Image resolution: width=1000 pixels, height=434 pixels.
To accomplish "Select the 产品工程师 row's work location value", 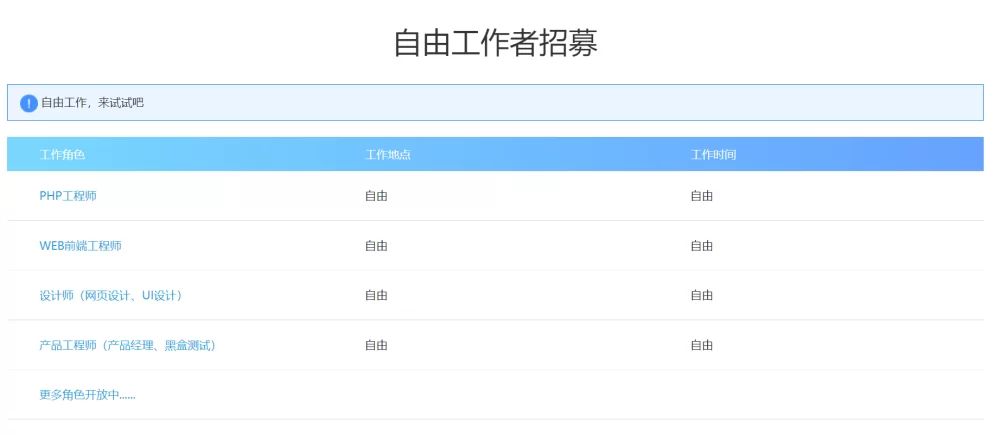I will pos(376,346).
